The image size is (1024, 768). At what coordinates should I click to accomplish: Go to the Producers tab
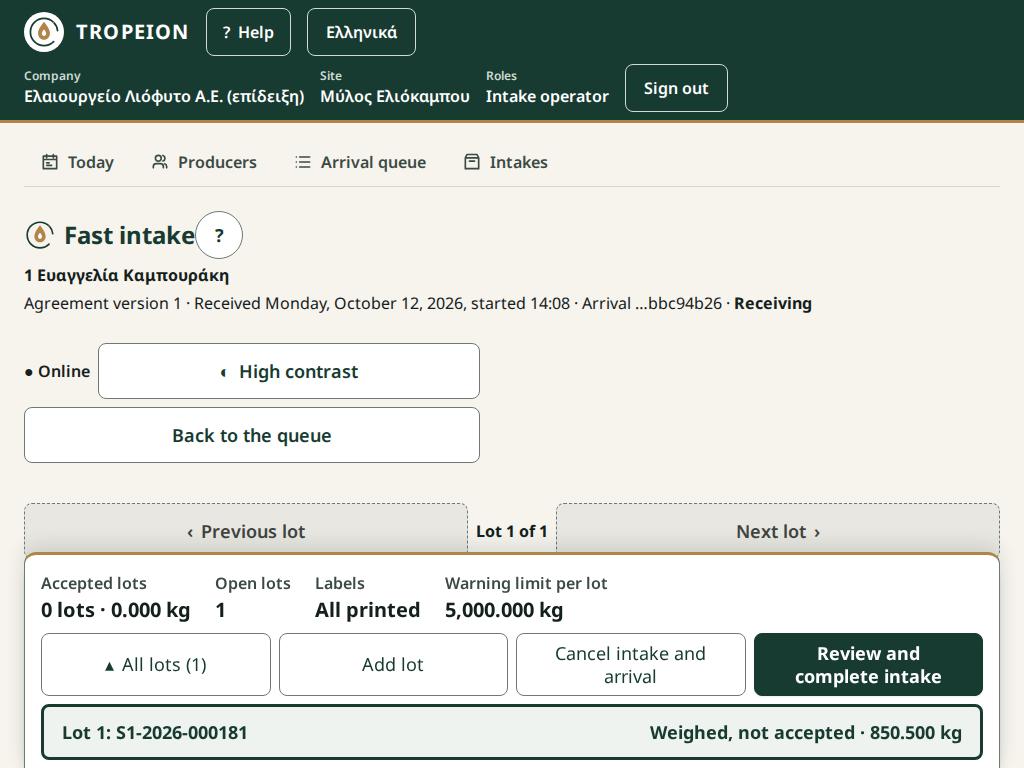tap(204, 162)
